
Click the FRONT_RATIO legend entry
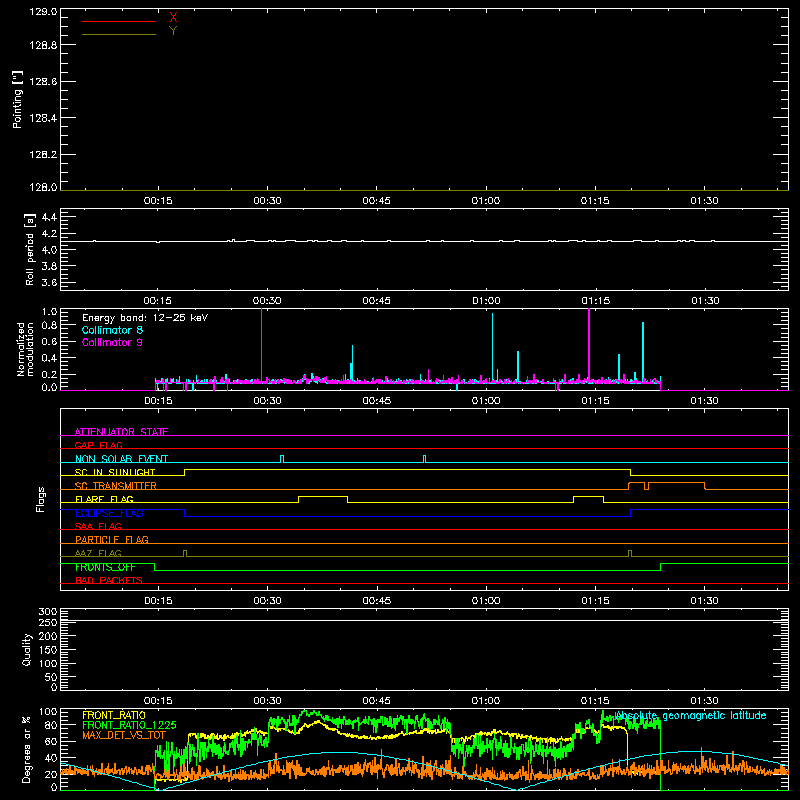pyautogui.click(x=114, y=715)
